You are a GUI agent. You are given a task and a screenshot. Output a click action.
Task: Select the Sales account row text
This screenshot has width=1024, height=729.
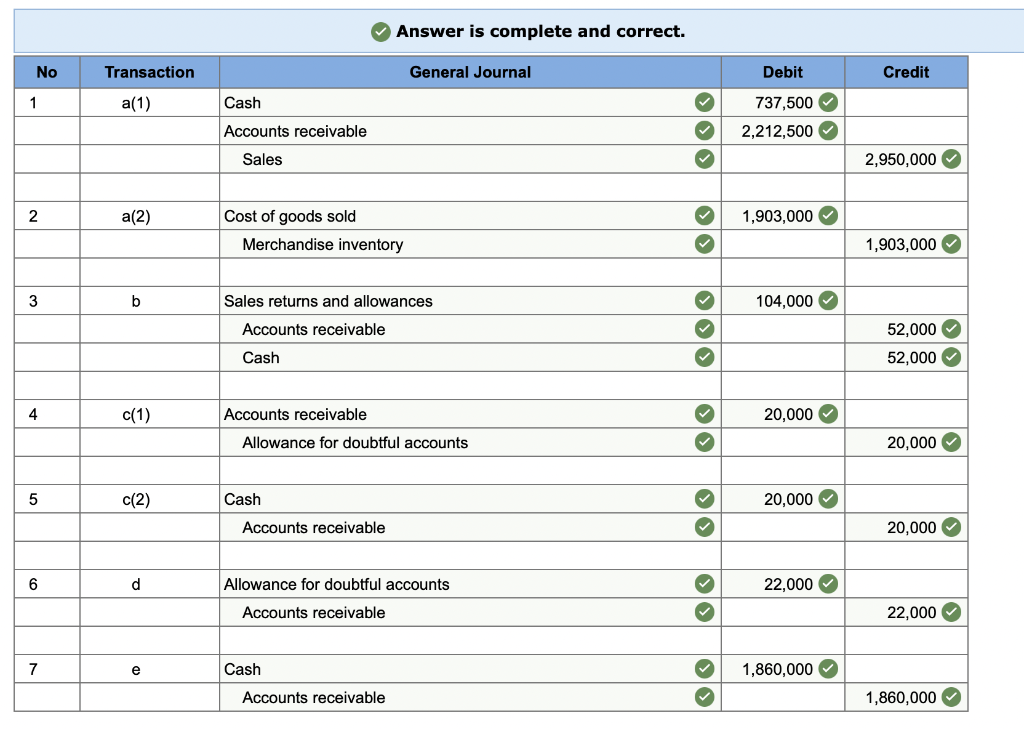(264, 159)
